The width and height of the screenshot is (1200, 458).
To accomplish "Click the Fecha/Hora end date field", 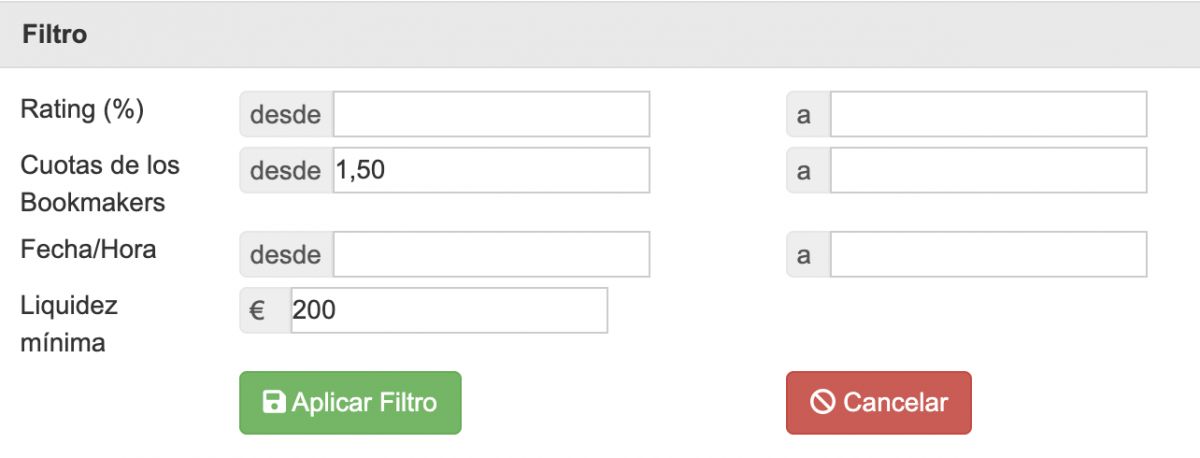I will pos(988,254).
